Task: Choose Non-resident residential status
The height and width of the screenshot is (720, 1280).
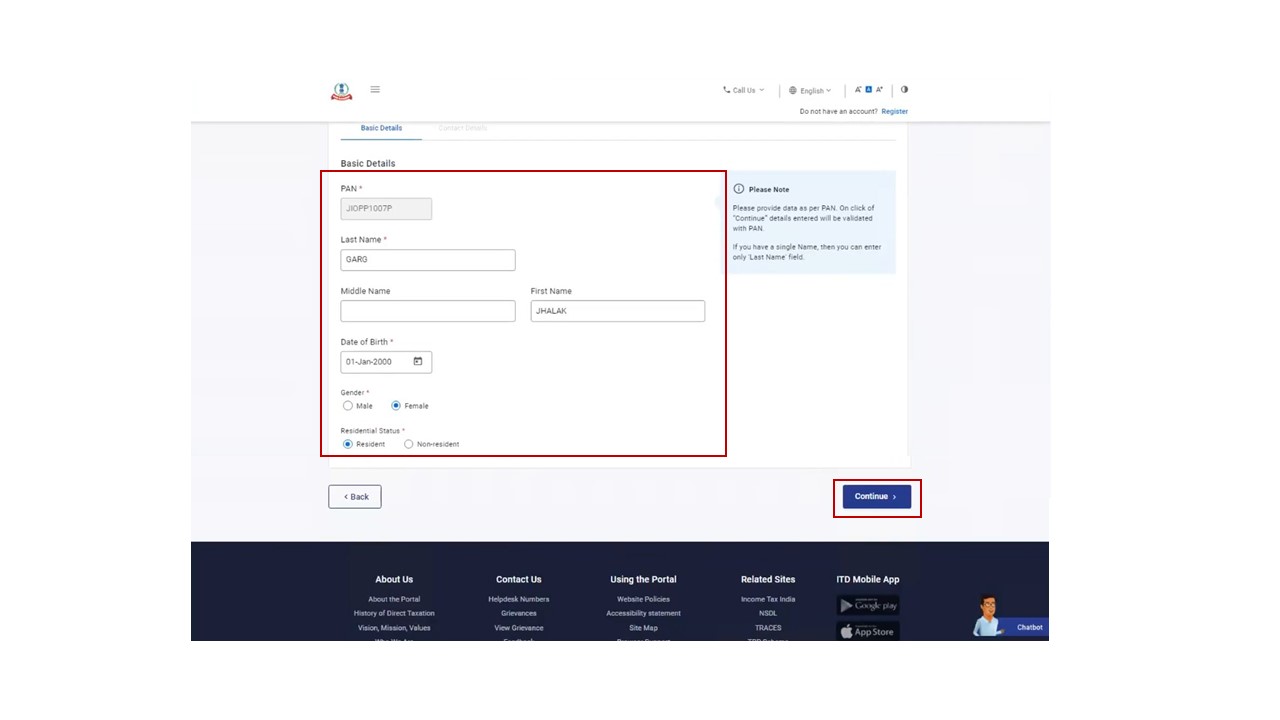Action: point(409,444)
